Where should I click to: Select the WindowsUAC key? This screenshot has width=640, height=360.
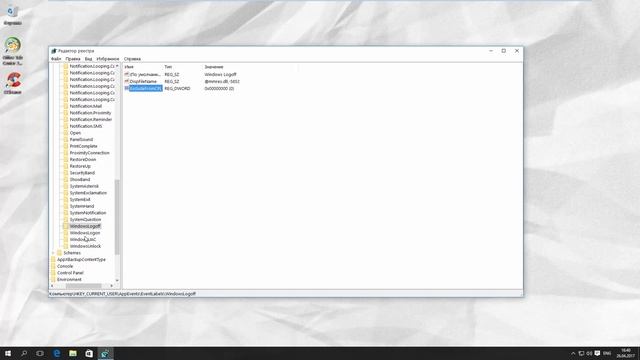pyautogui.click(x=83, y=240)
